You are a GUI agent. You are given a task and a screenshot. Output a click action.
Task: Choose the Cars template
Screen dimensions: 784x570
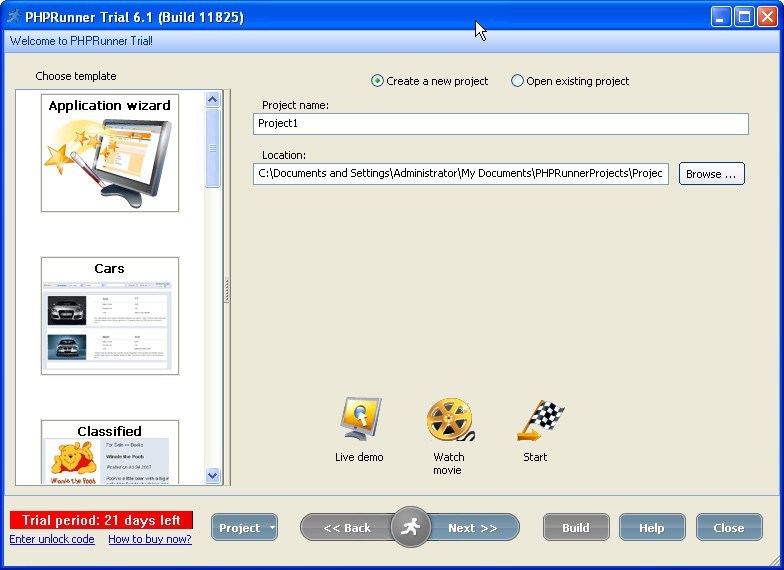coord(110,316)
